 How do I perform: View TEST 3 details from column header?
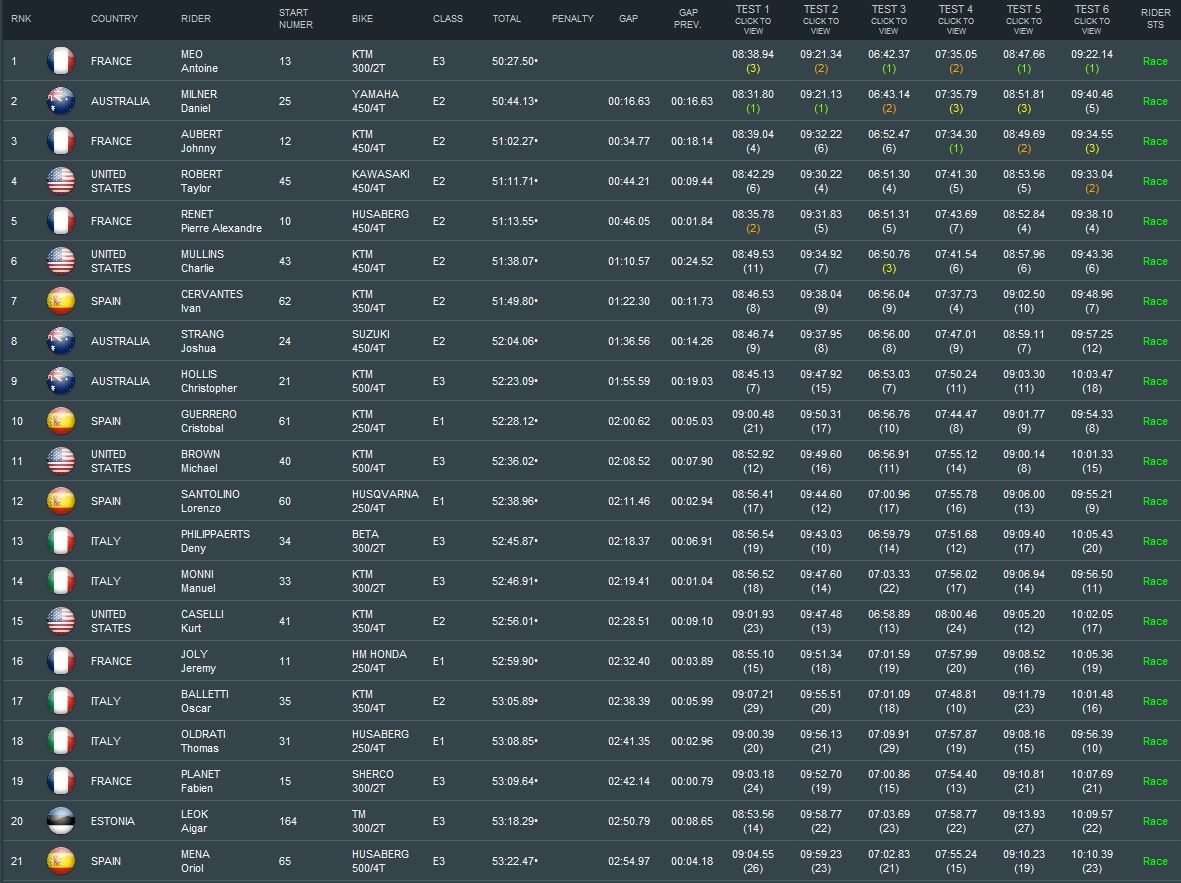(888, 19)
